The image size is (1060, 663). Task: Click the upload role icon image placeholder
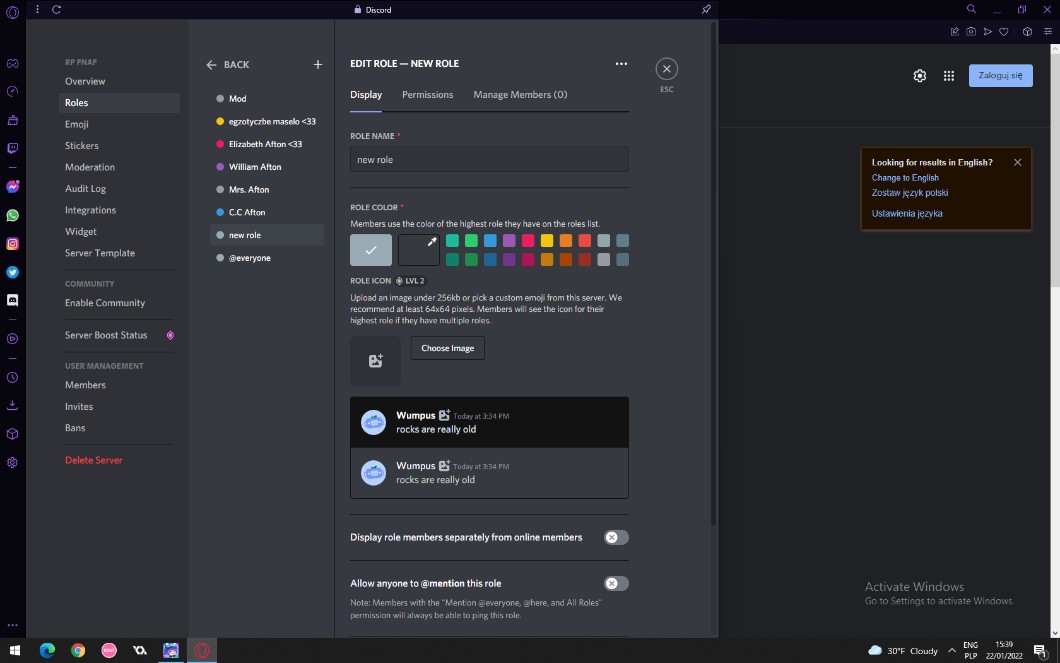pos(375,361)
